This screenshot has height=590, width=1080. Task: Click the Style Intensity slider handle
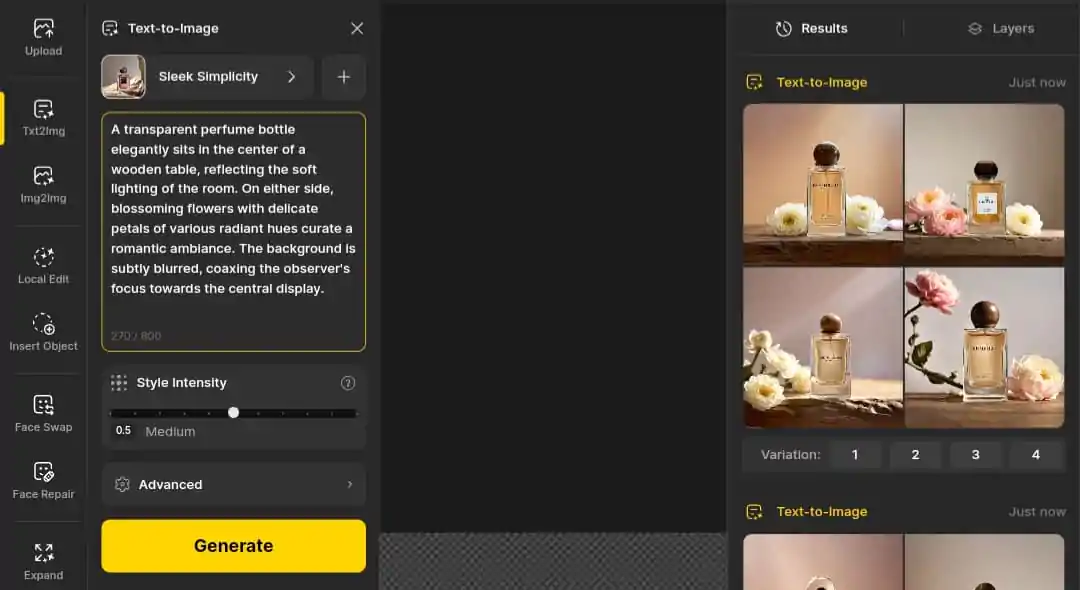(233, 412)
